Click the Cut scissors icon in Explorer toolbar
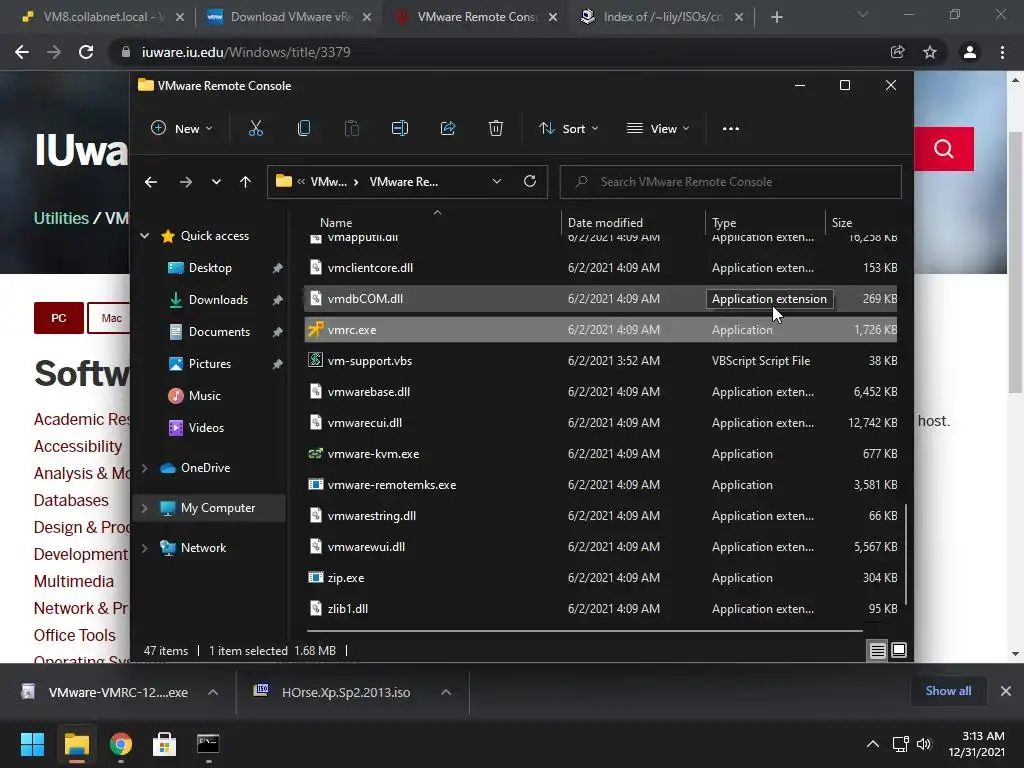The image size is (1024, 768). pos(255,129)
